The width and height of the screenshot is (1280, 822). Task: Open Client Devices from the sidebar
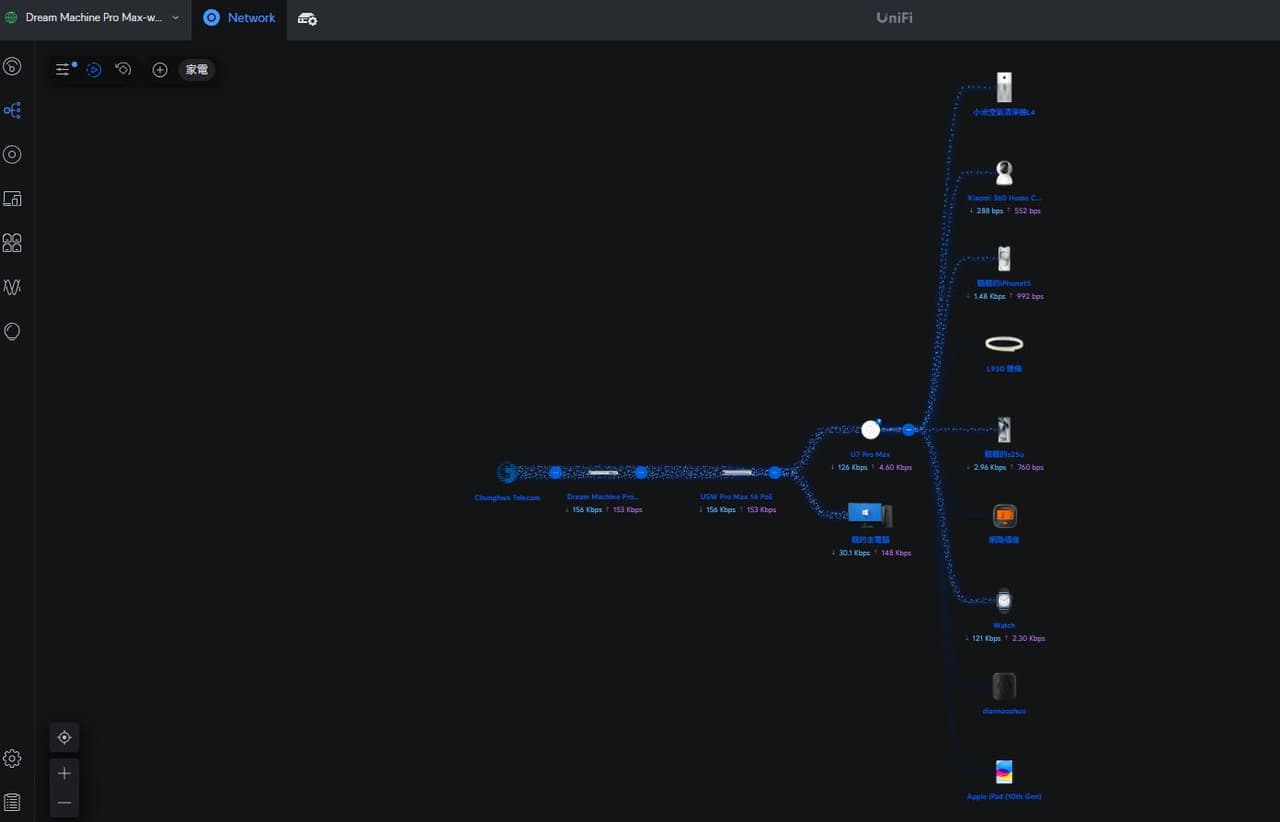(12, 198)
